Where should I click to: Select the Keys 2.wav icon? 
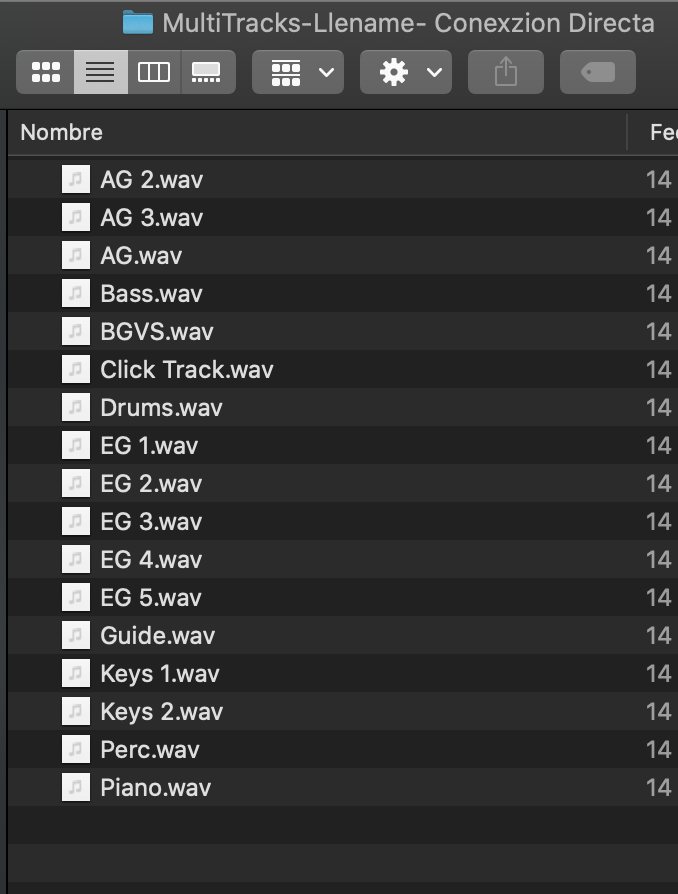[x=76, y=711]
